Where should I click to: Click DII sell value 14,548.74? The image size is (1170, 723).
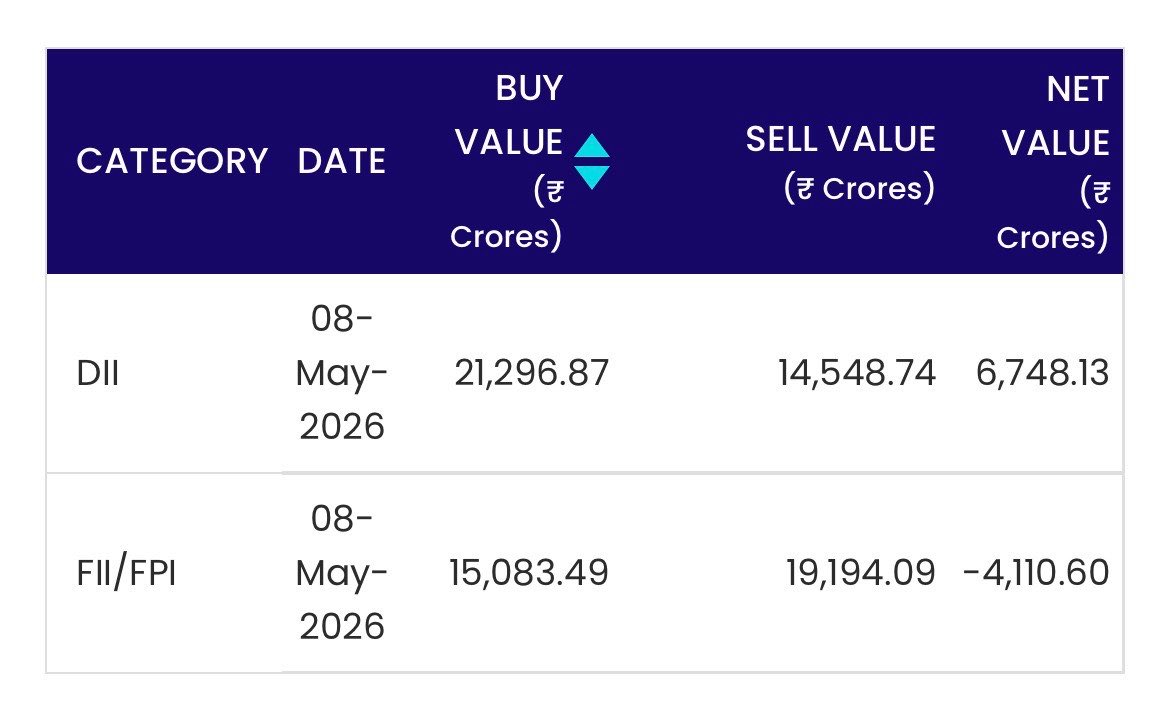(857, 373)
